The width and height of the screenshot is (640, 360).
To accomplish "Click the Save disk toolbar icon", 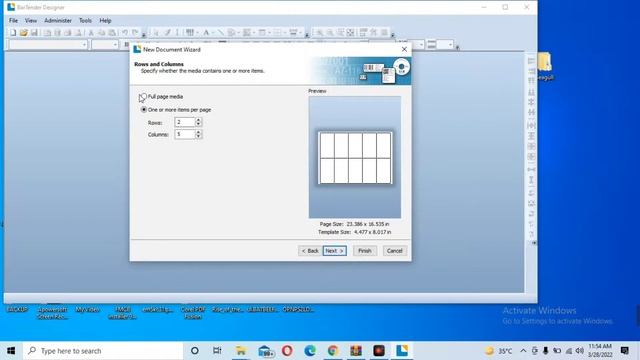I will [x=34, y=33].
